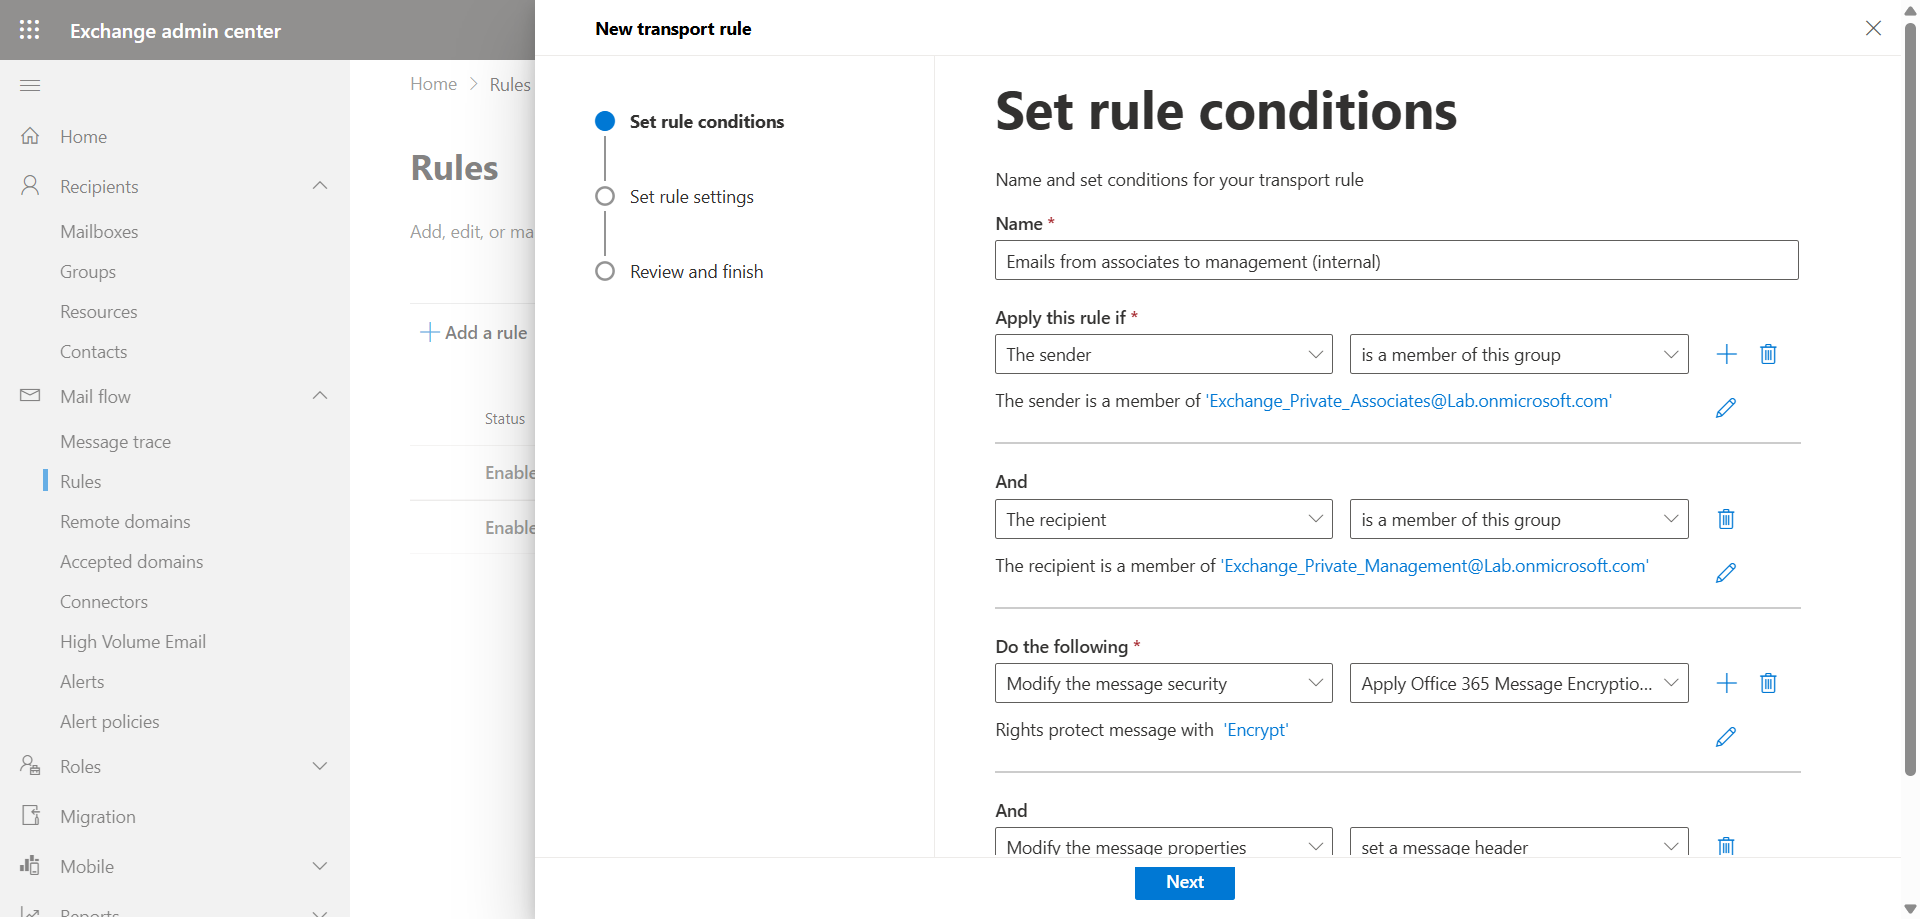Viewport: 1920px width, 919px height.
Task: Select the 'Set rule settings' wizard step
Action: coord(691,196)
